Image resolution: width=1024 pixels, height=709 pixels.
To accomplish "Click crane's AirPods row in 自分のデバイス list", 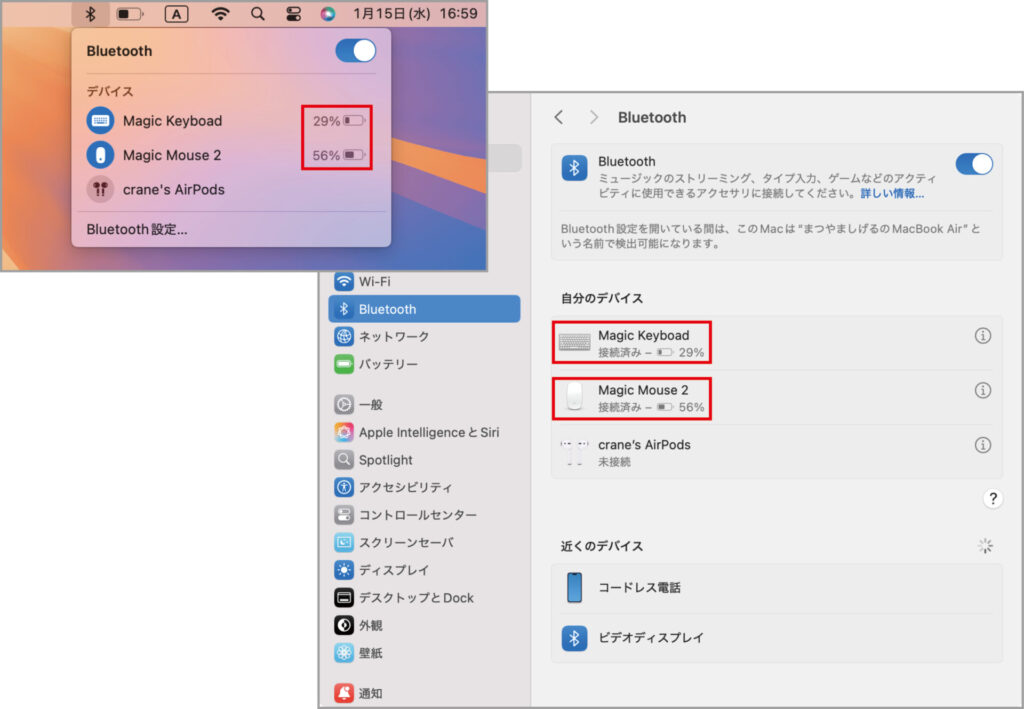I will [776, 452].
